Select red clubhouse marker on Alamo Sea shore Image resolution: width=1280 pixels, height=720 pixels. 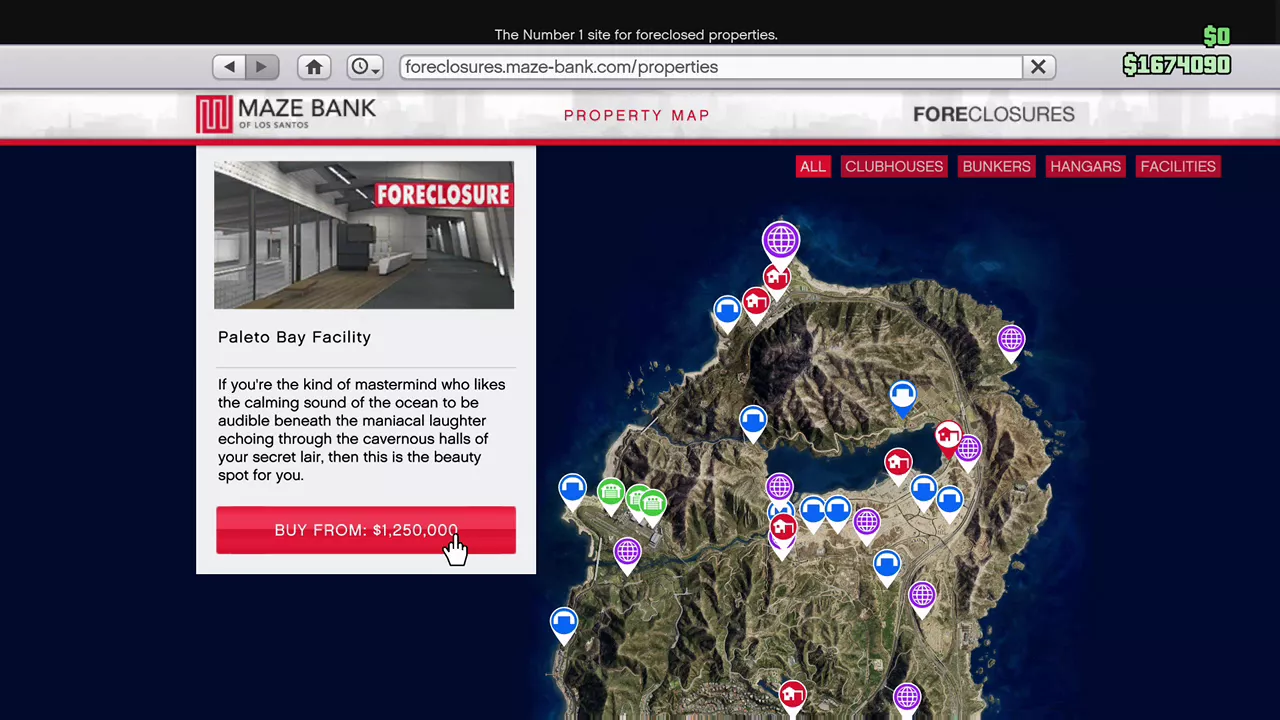[898, 464]
